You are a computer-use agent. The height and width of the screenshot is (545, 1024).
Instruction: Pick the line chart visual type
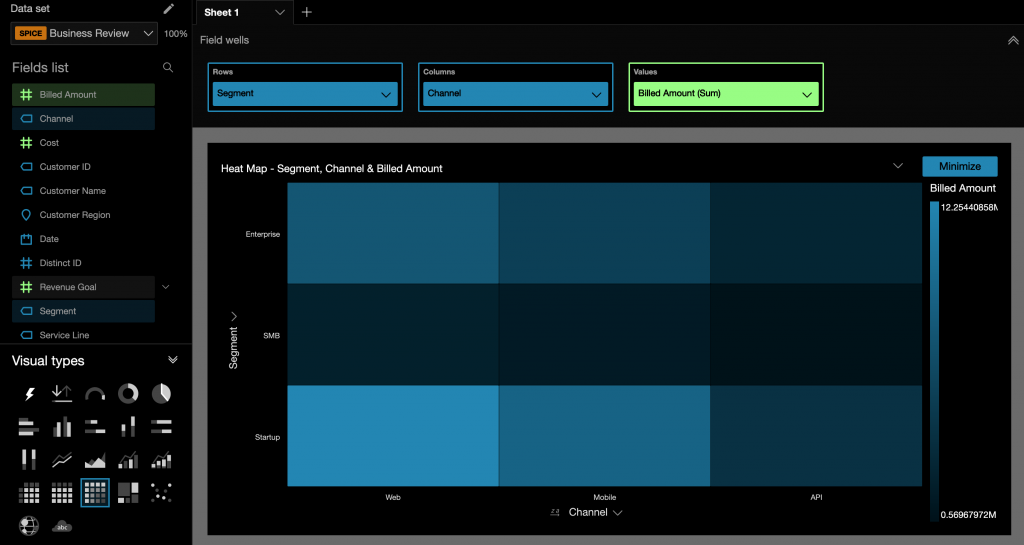click(x=62, y=460)
